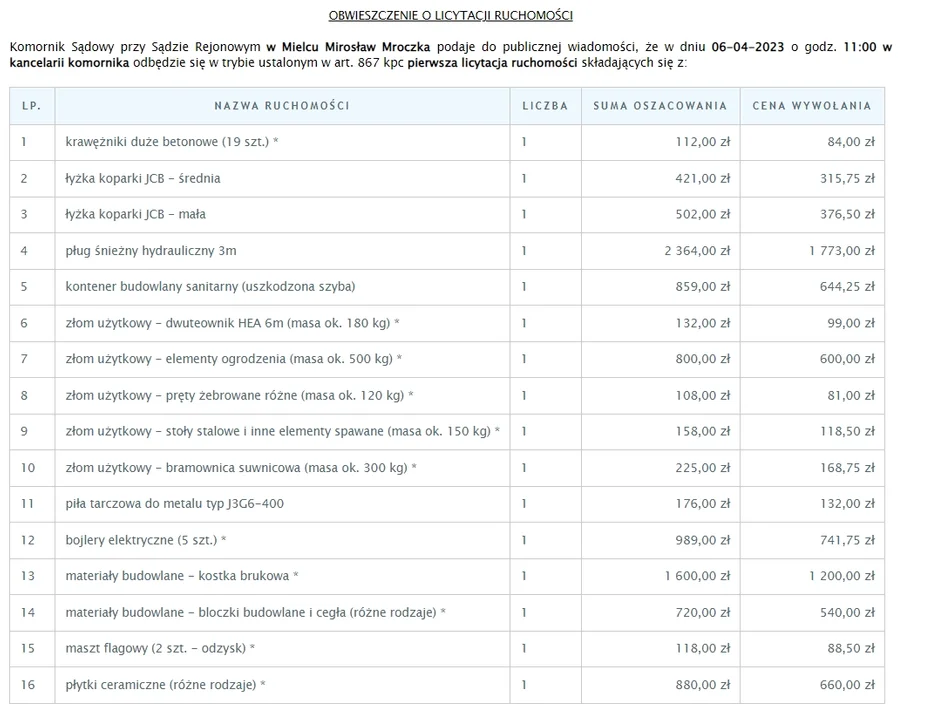Click starting price 741,75 zł

(x=847, y=540)
